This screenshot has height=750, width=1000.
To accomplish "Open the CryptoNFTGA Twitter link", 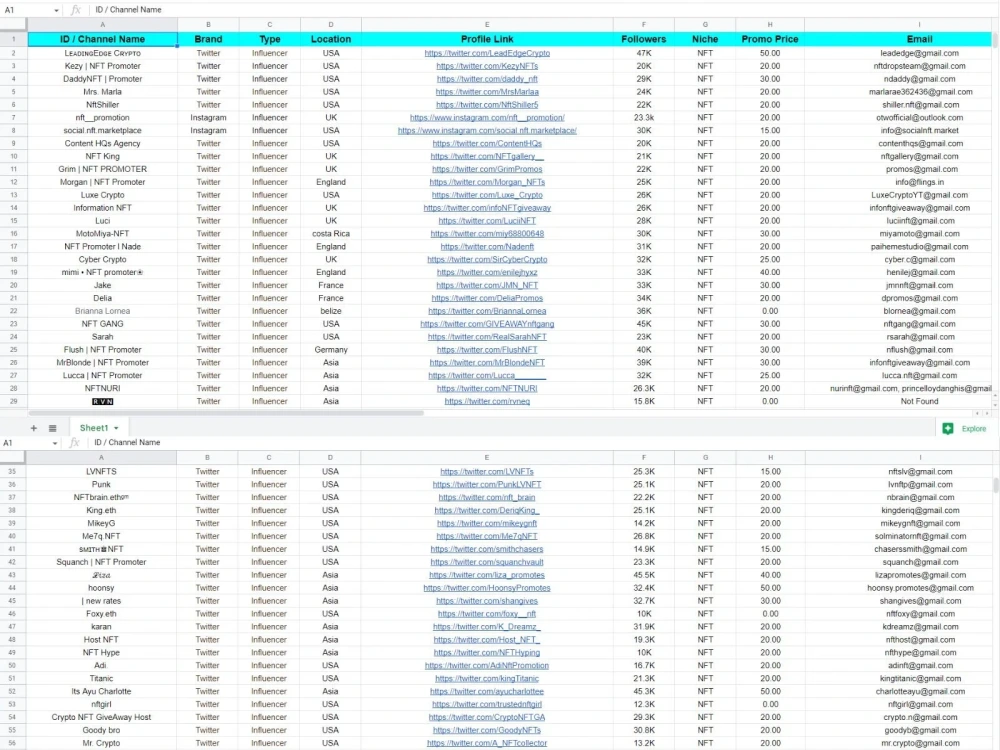I will pos(487,717).
